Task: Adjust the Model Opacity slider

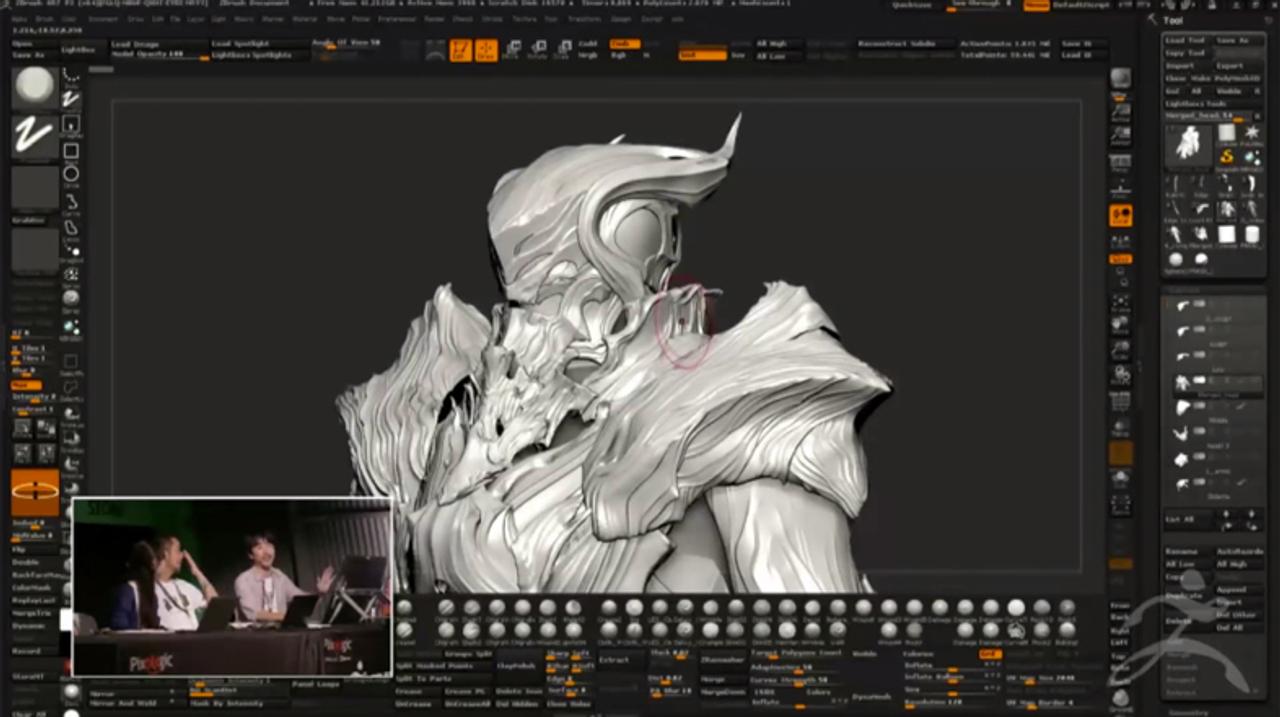Action: pos(158,55)
